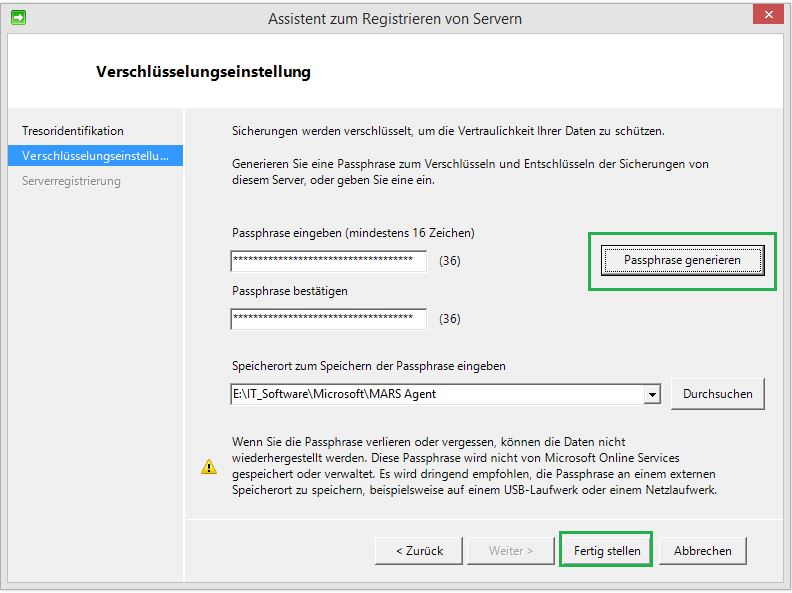Select the Serverregistrierung step in sidebar
This screenshot has width=792, height=593.
click(71, 181)
